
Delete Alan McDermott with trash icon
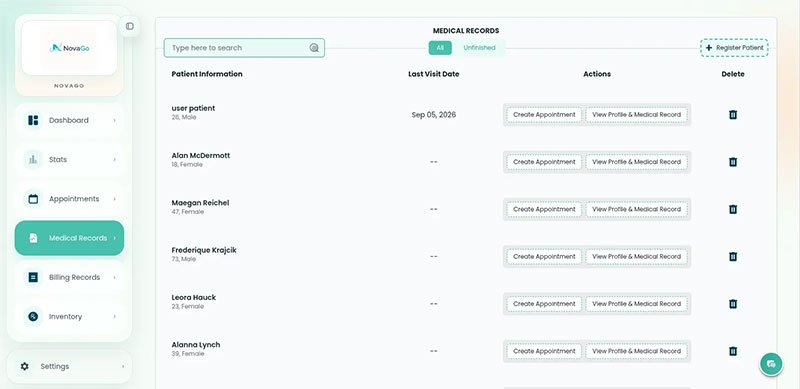coord(733,162)
